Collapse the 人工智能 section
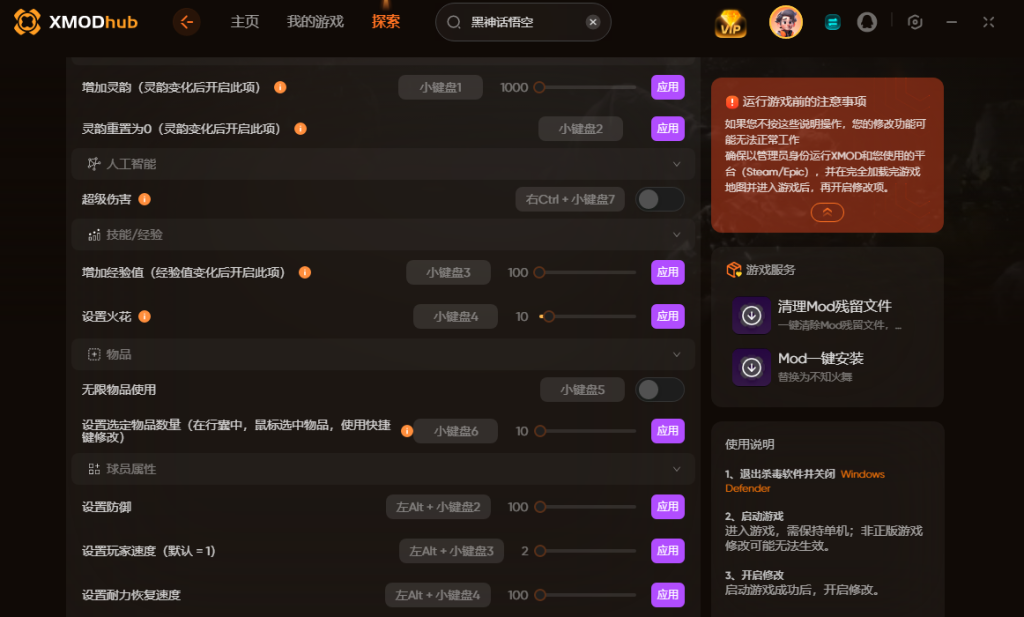The height and width of the screenshot is (617, 1024). point(677,164)
